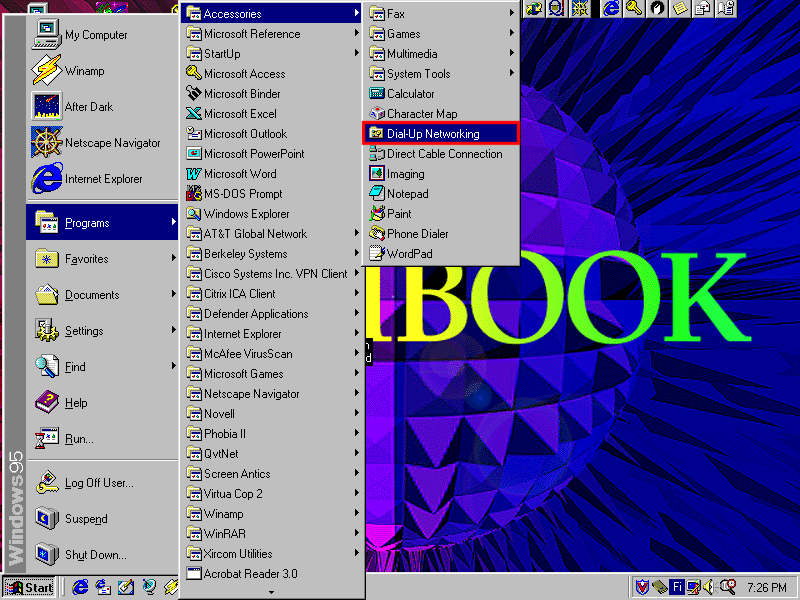Open Microsoft Access from Programs
The image size is (800, 600).
click(272, 73)
